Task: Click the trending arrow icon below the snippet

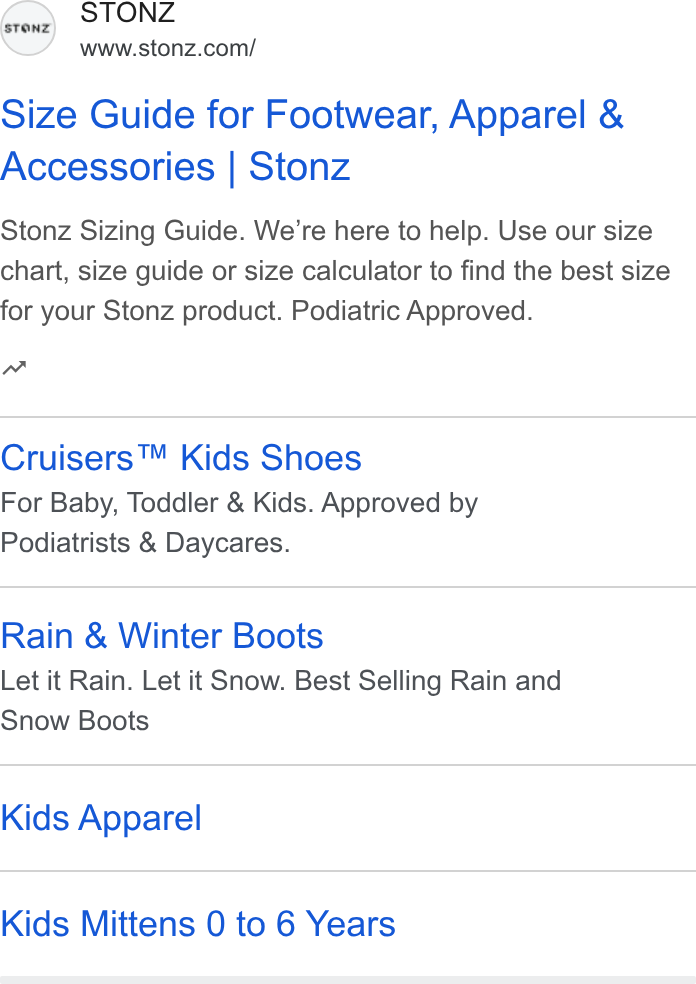Action: click(14, 368)
